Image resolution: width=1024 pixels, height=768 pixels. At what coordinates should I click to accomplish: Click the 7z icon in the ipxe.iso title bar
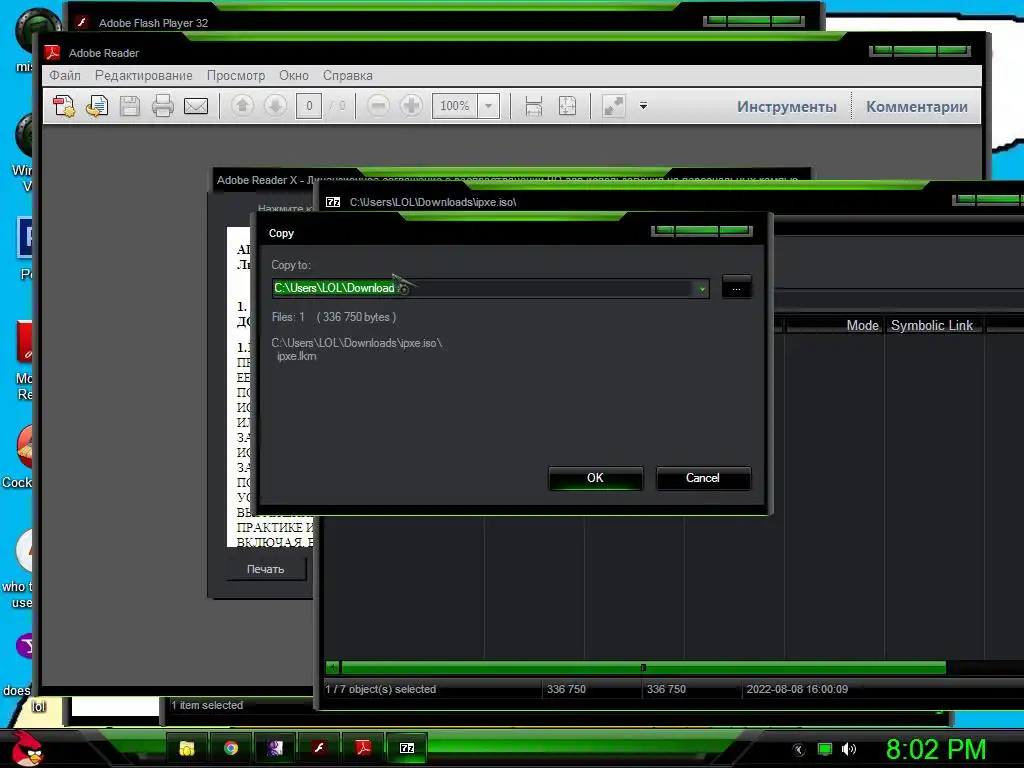coord(333,202)
